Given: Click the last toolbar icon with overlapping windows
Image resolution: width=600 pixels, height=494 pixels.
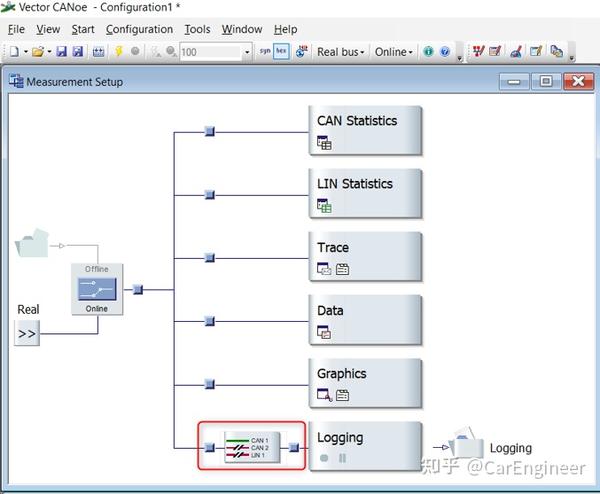Looking at the screenshot, I should click(556, 51).
